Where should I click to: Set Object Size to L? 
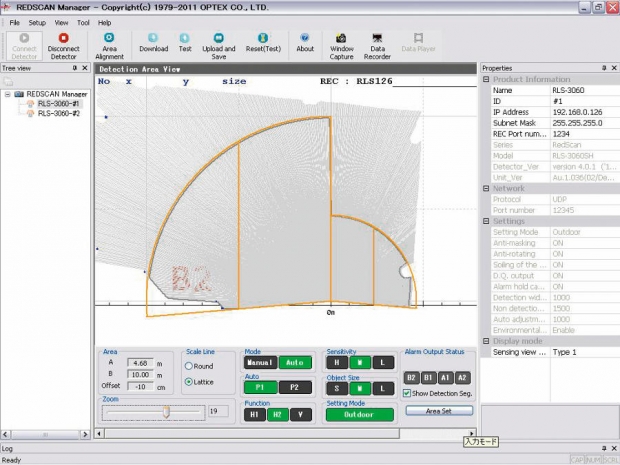click(383, 389)
